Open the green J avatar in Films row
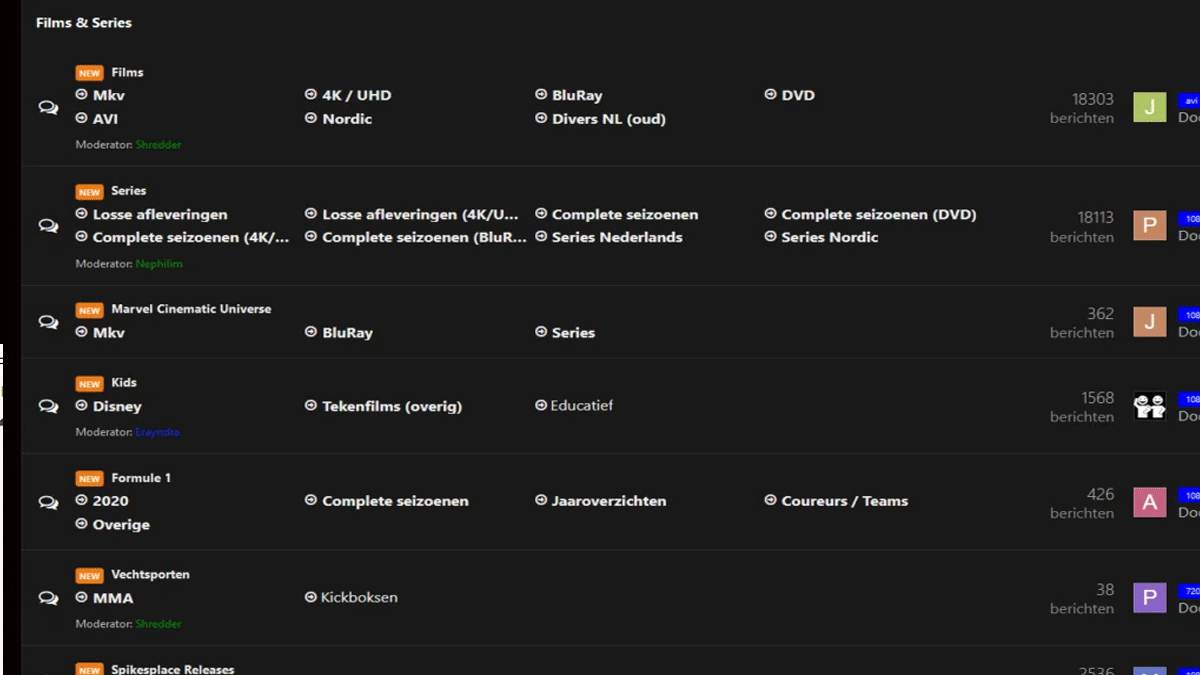The image size is (1200, 675). coord(1149,107)
